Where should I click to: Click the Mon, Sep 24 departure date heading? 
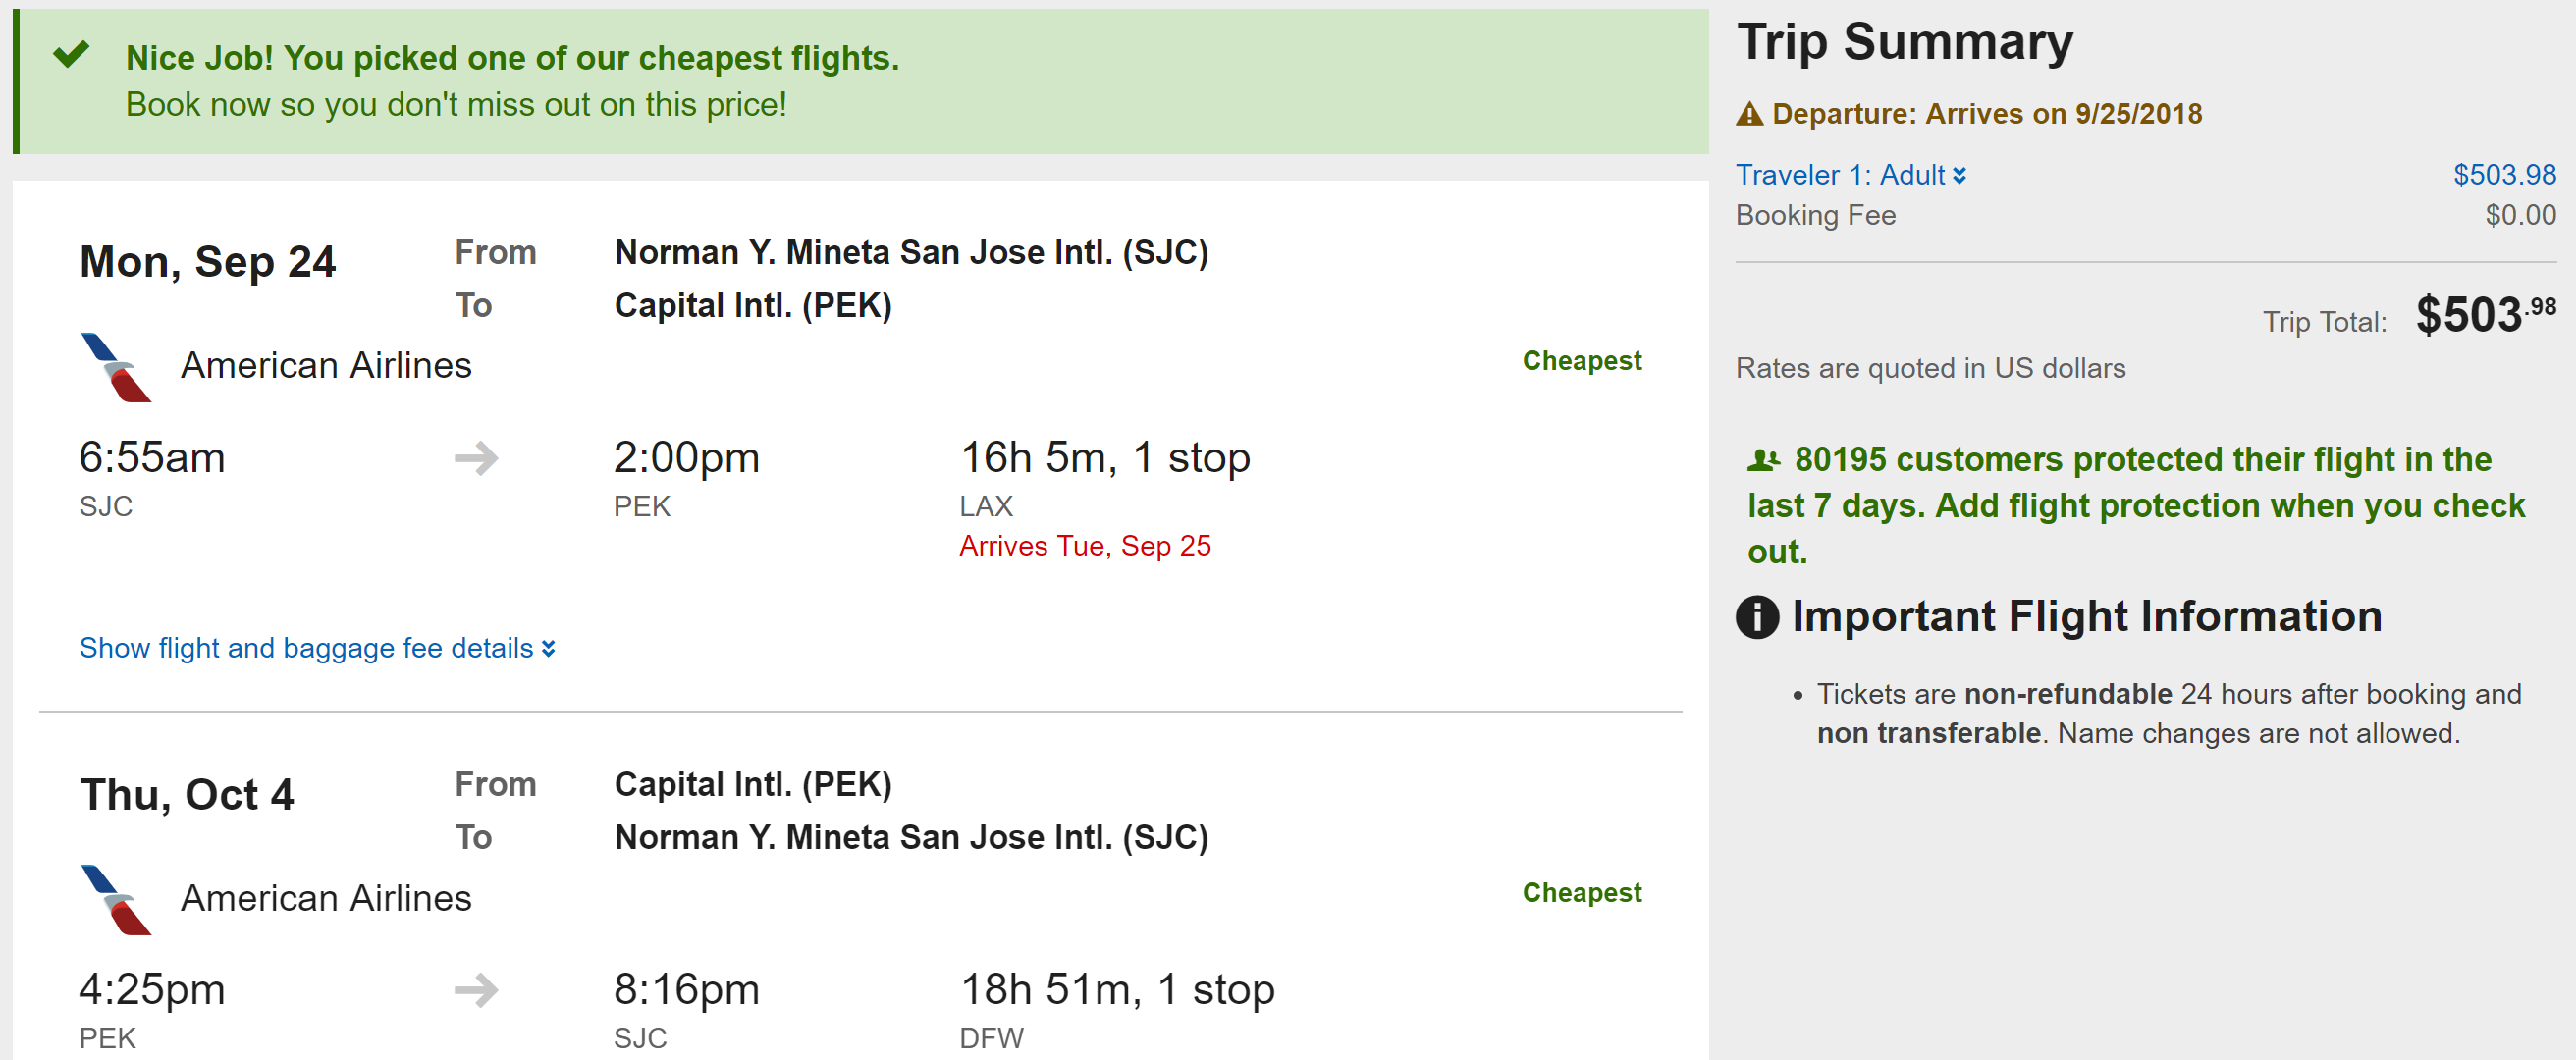point(207,262)
